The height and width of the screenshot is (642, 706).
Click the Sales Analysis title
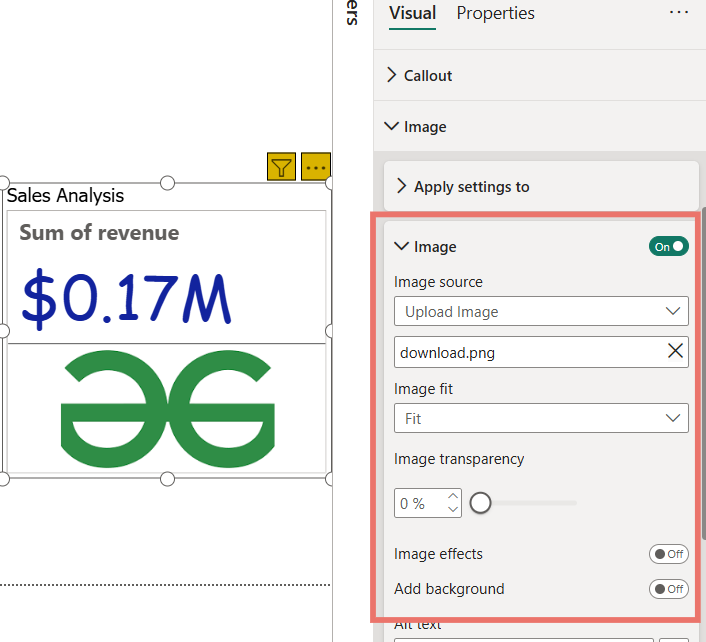[65, 195]
